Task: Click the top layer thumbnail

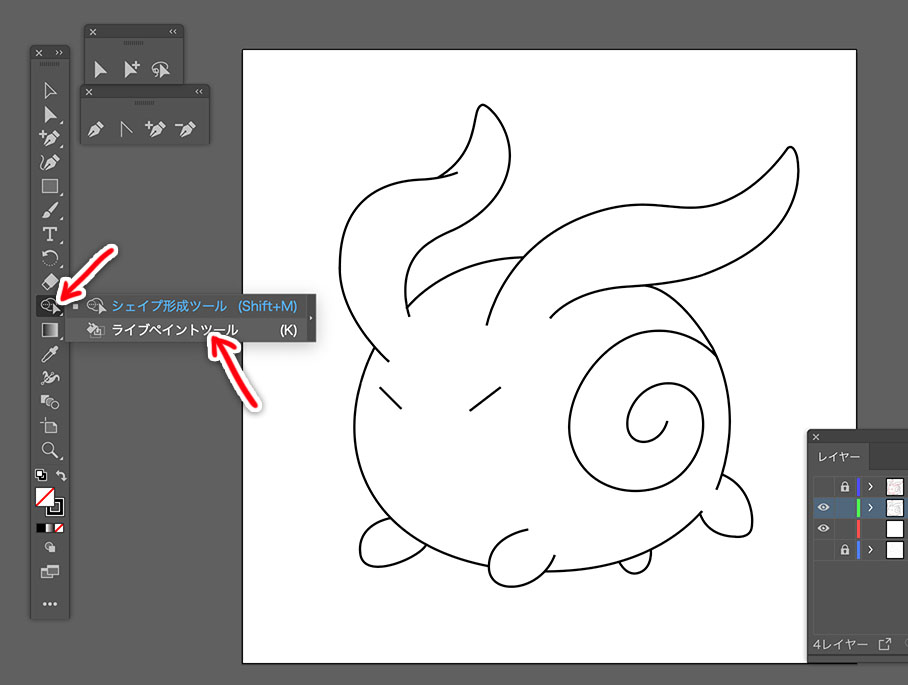Action: (895, 486)
